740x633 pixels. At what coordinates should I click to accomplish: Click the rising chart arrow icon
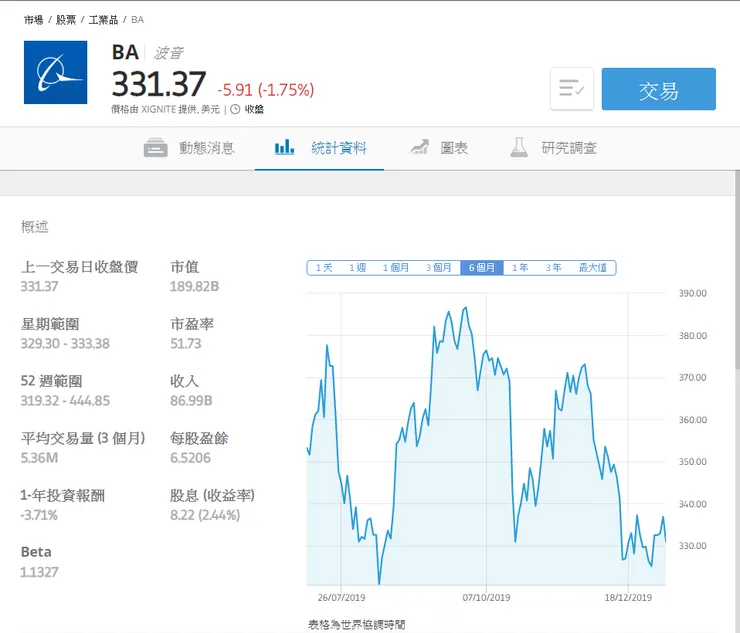pos(419,147)
